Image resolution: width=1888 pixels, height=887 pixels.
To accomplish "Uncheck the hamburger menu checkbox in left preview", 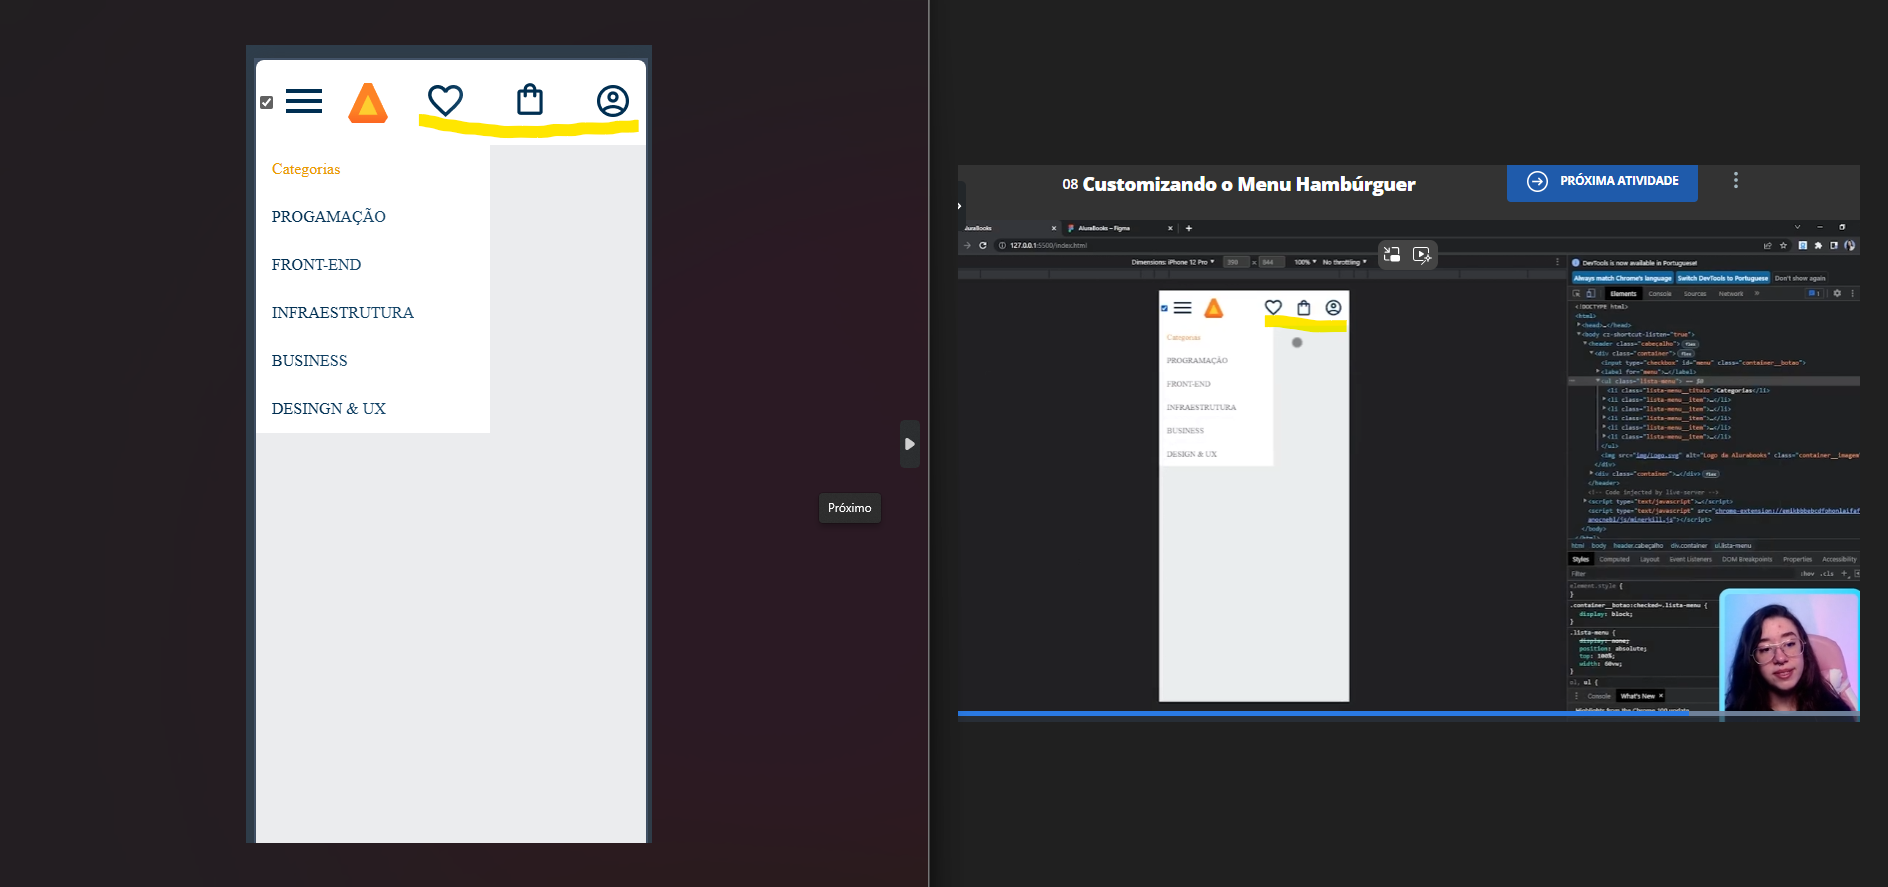I will click(266, 102).
